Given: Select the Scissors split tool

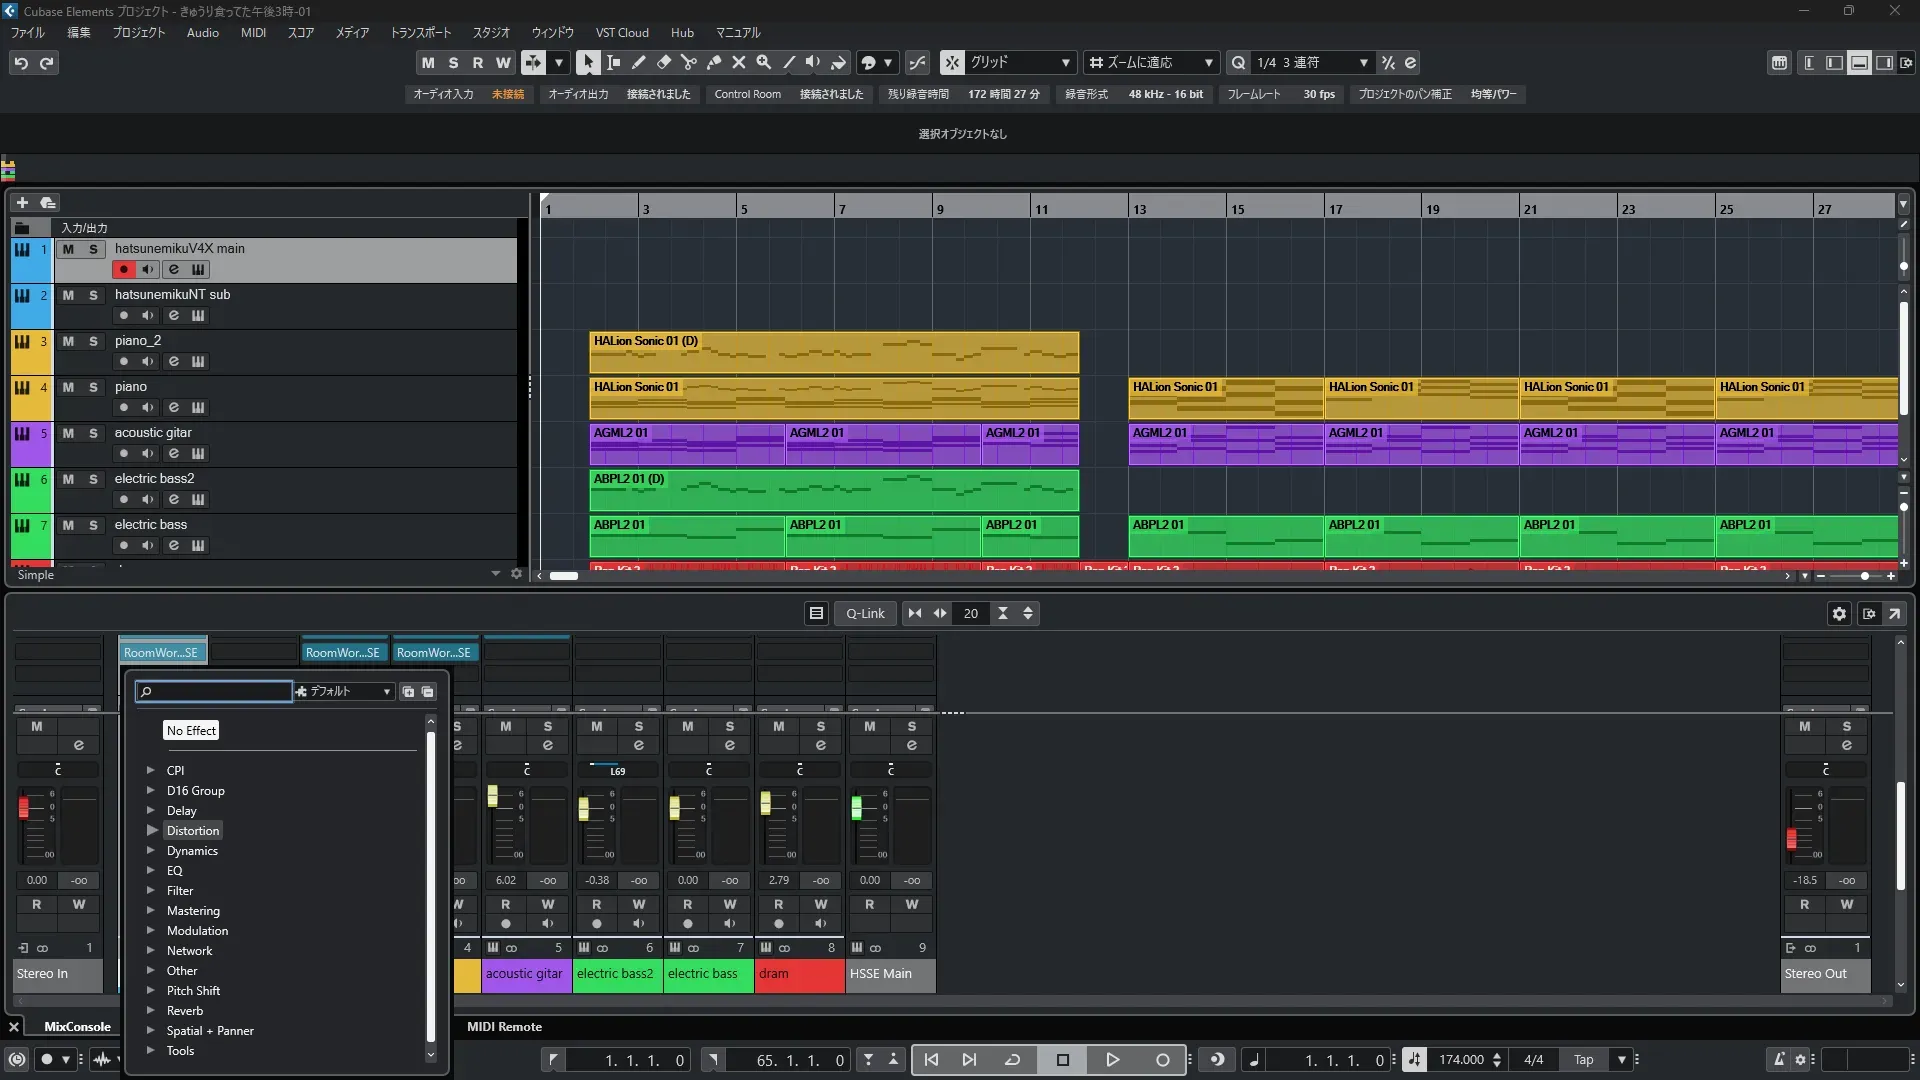Looking at the screenshot, I should click(x=688, y=62).
